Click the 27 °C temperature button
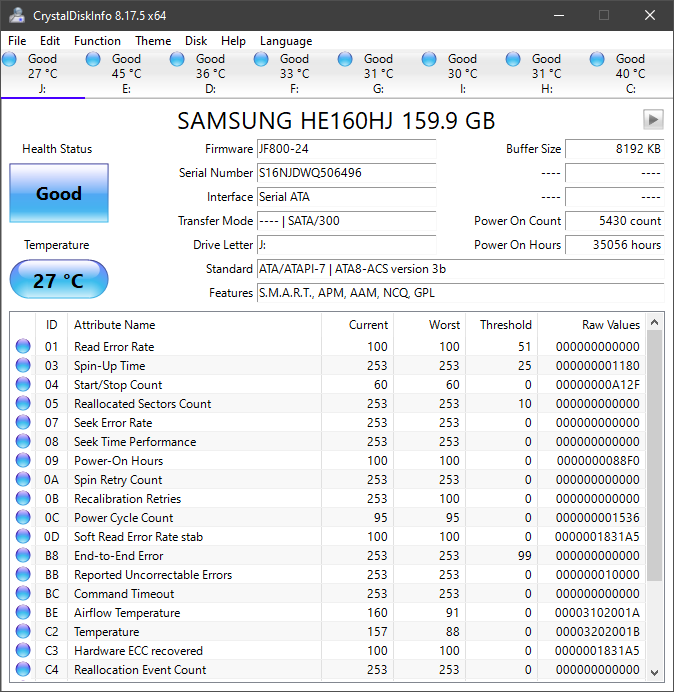The width and height of the screenshot is (674, 692). click(59, 279)
